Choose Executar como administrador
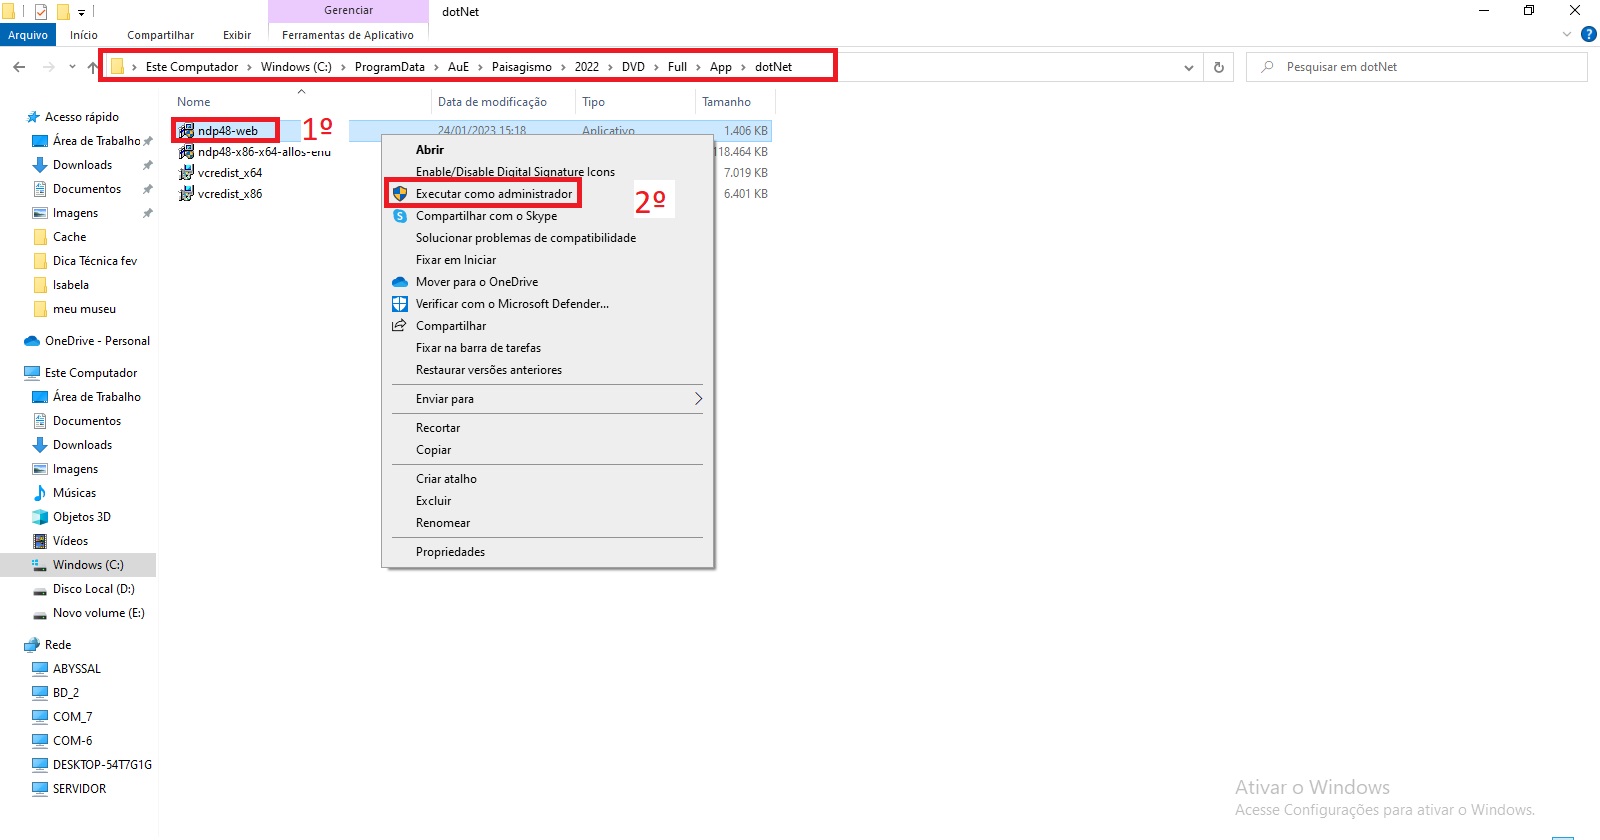1600x840 pixels. (494, 194)
